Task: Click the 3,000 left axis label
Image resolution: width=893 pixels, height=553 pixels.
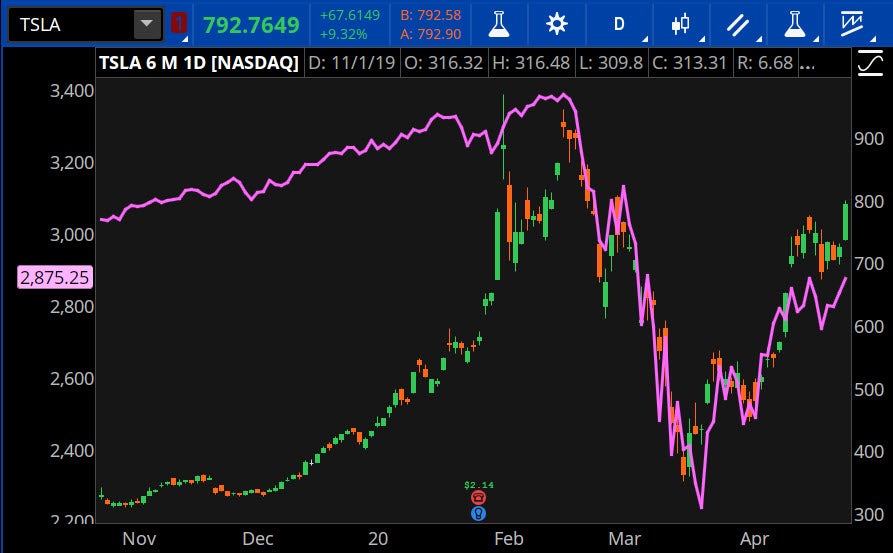Action: 72,235
